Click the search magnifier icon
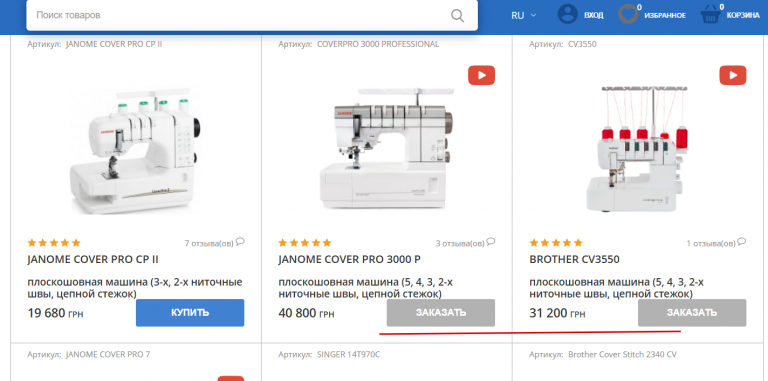 pyautogui.click(x=457, y=15)
